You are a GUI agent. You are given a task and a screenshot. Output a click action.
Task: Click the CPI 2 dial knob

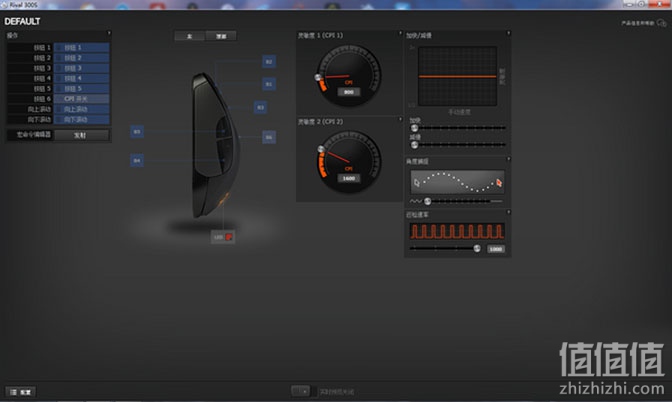tap(321, 149)
